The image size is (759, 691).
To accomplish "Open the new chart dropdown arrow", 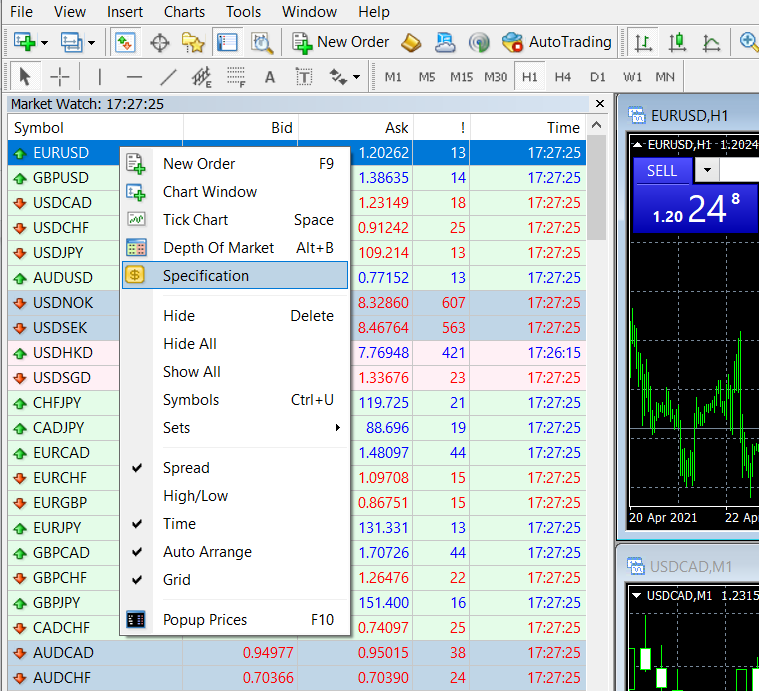I will pyautogui.click(x=45, y=43).
